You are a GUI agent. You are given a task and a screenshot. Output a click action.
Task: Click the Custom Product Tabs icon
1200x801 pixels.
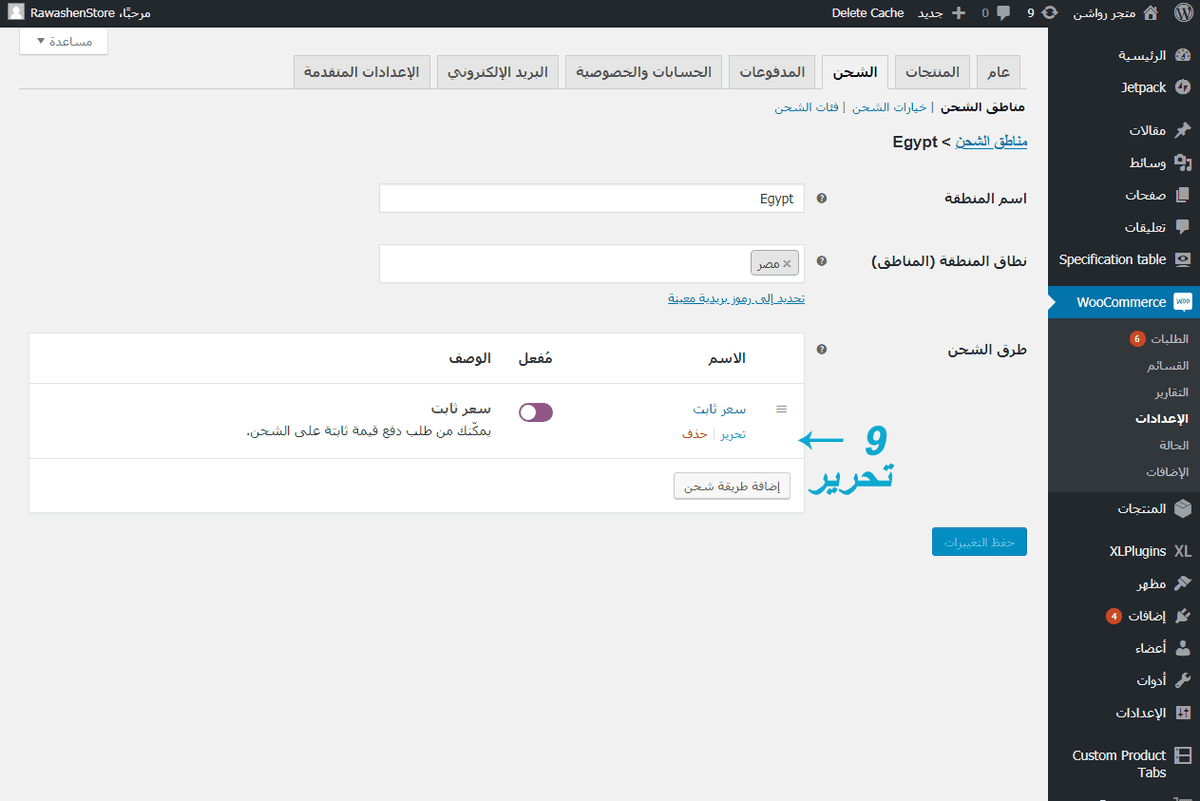1183,756
